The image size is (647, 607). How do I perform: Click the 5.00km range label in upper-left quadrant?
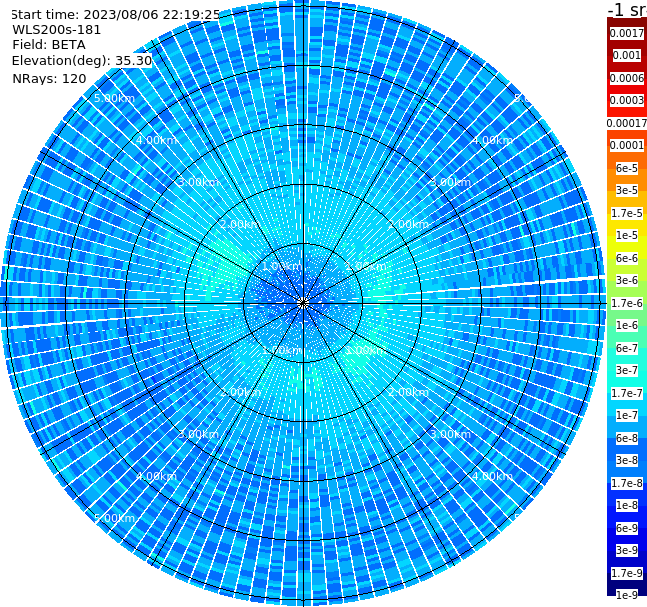(x=114, y=98)
